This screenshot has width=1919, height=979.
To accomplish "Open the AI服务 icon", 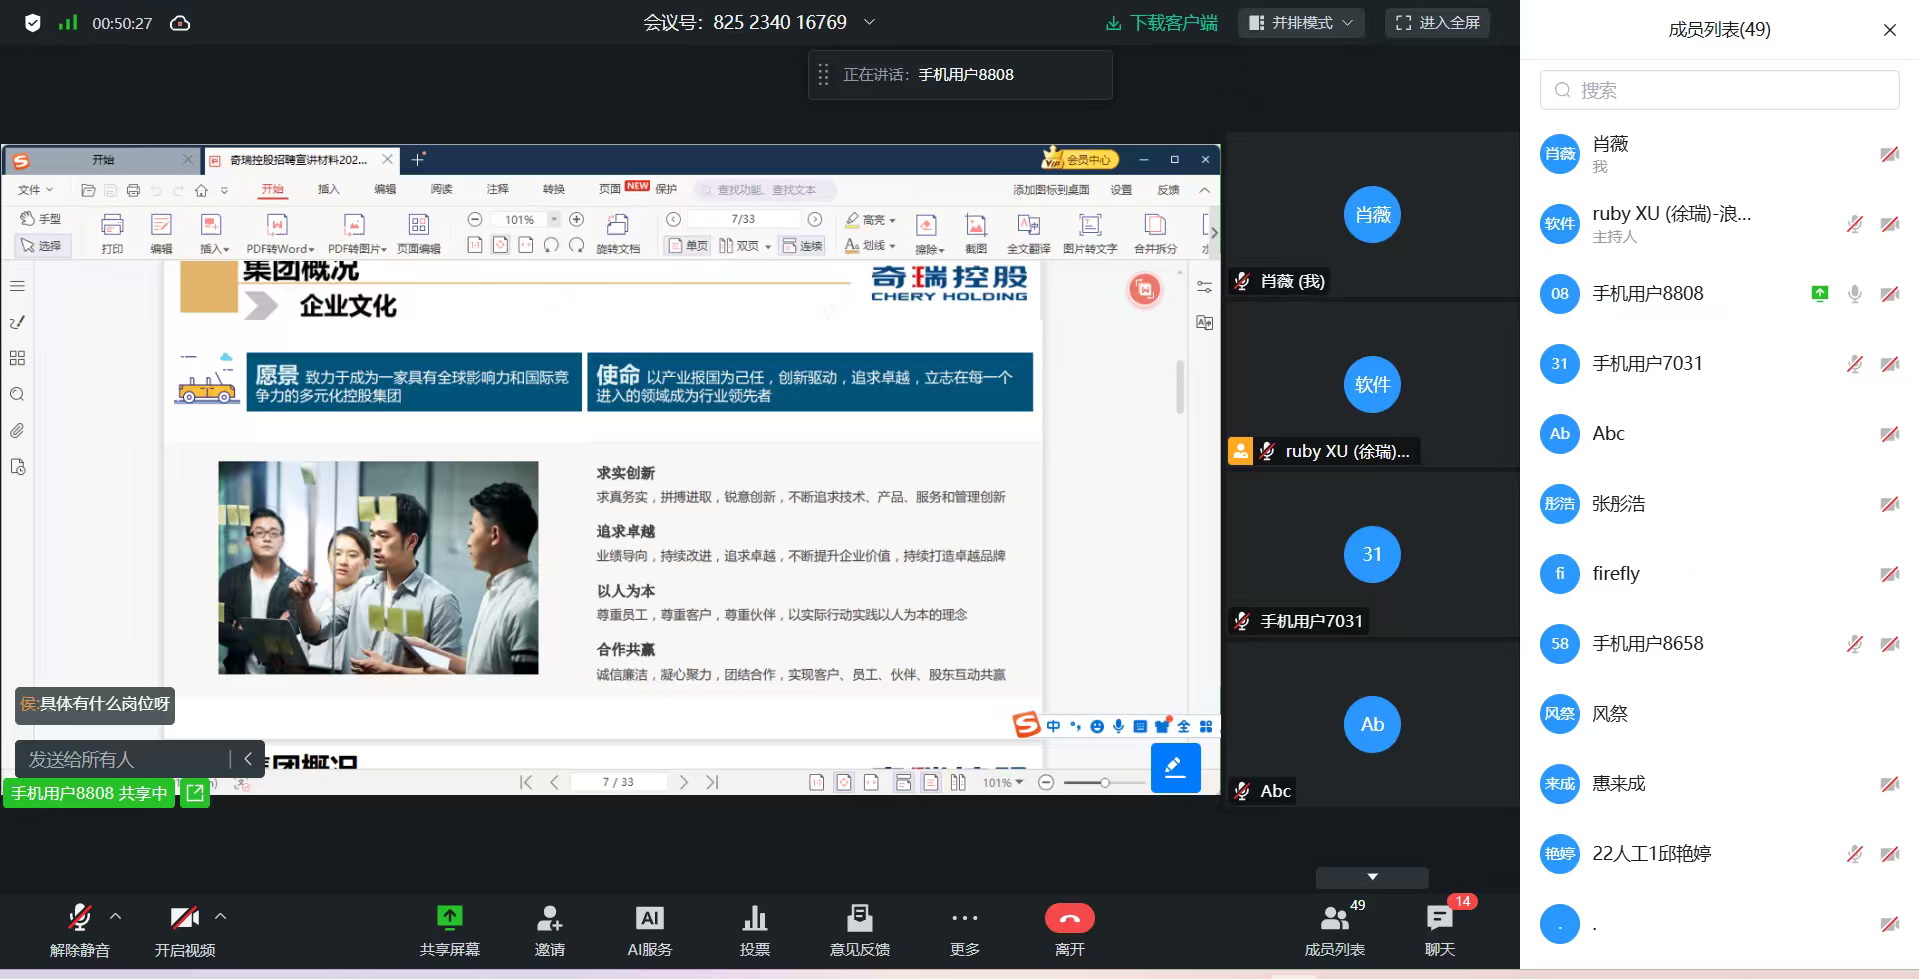I will click(x=649, y=918).
